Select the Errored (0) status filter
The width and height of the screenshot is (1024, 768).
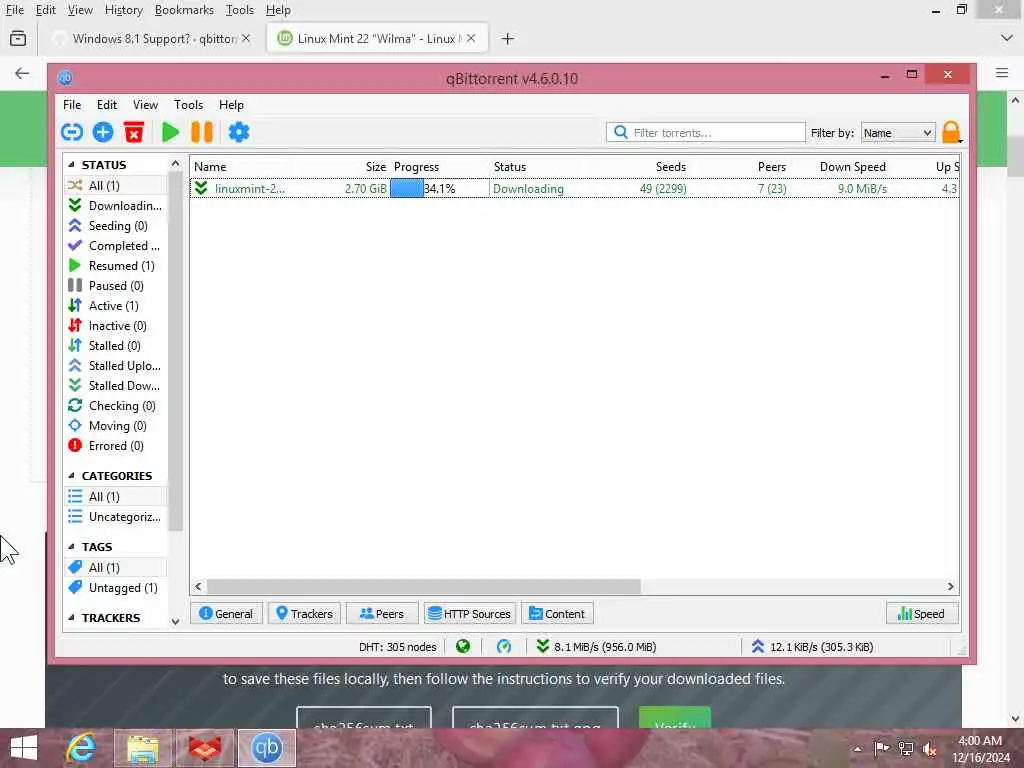(116, 446)
